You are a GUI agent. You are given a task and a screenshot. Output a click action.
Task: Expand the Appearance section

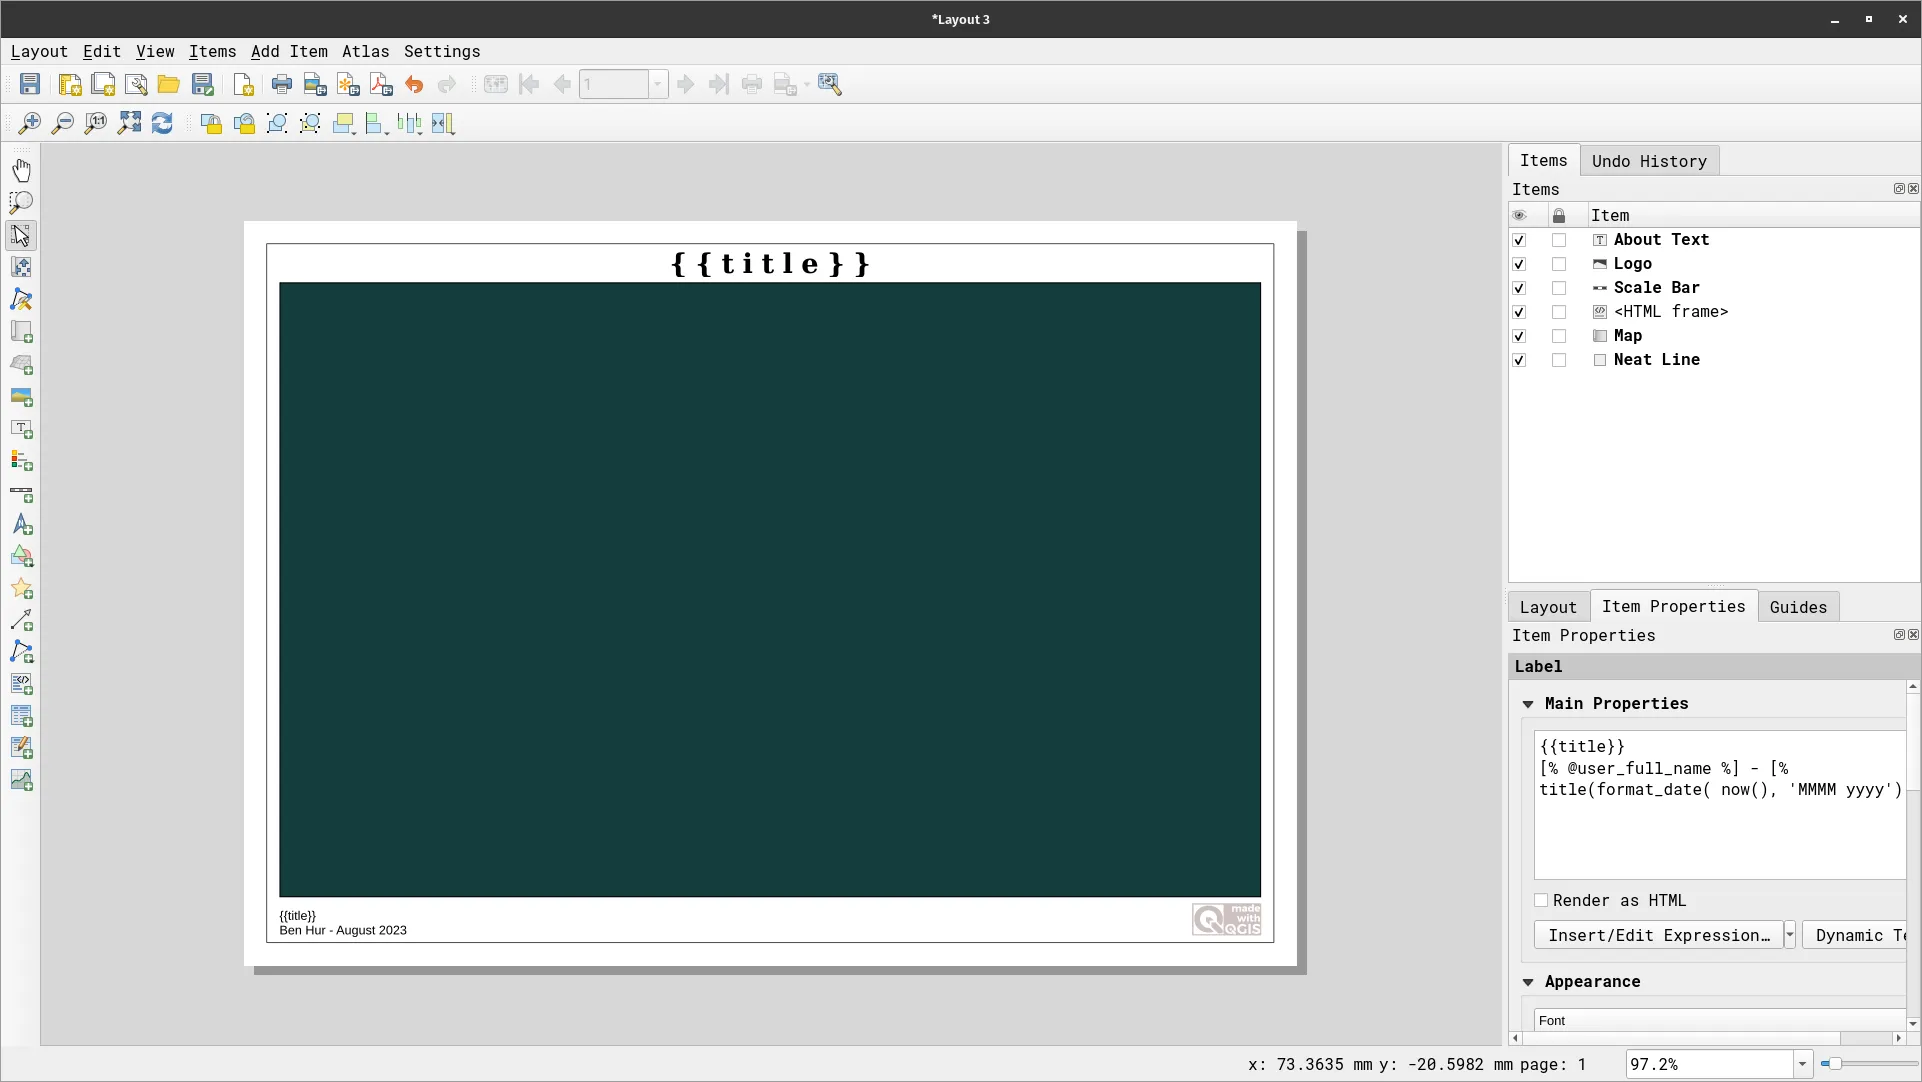click(1529, 982)
